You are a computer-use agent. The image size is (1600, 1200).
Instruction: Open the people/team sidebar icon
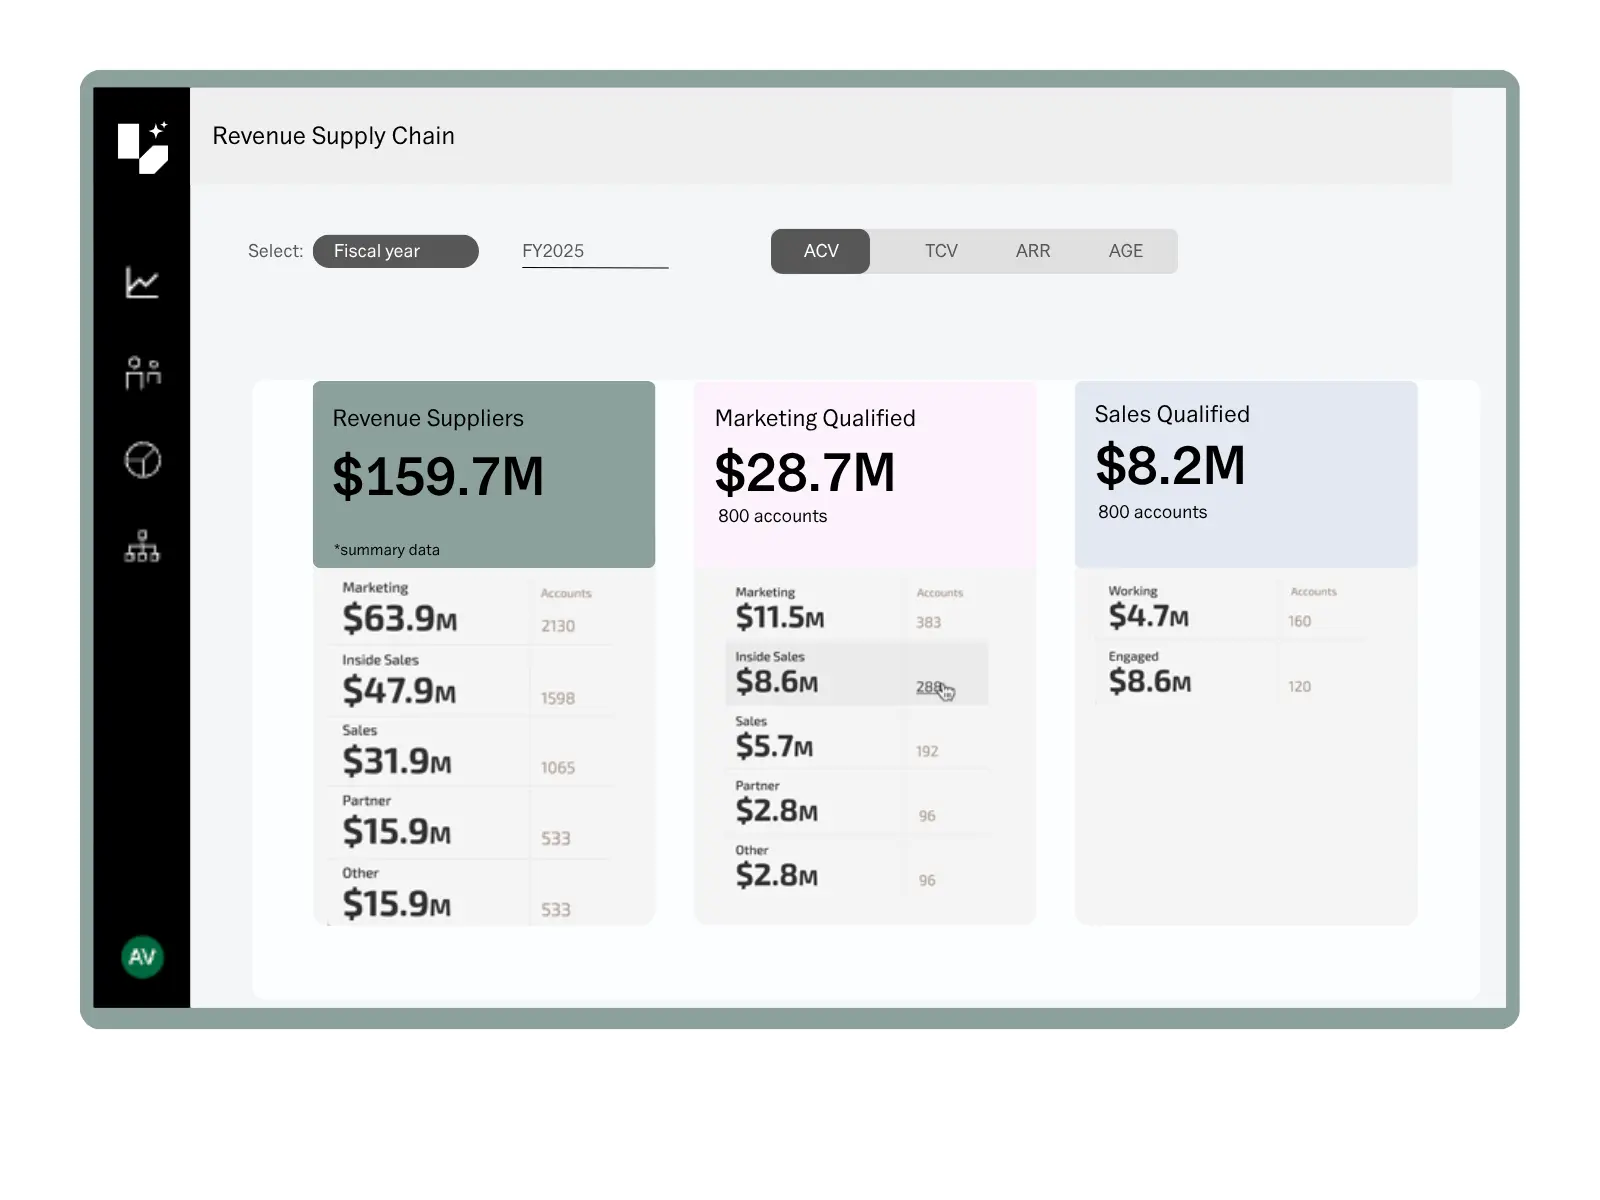coord(142,373)
